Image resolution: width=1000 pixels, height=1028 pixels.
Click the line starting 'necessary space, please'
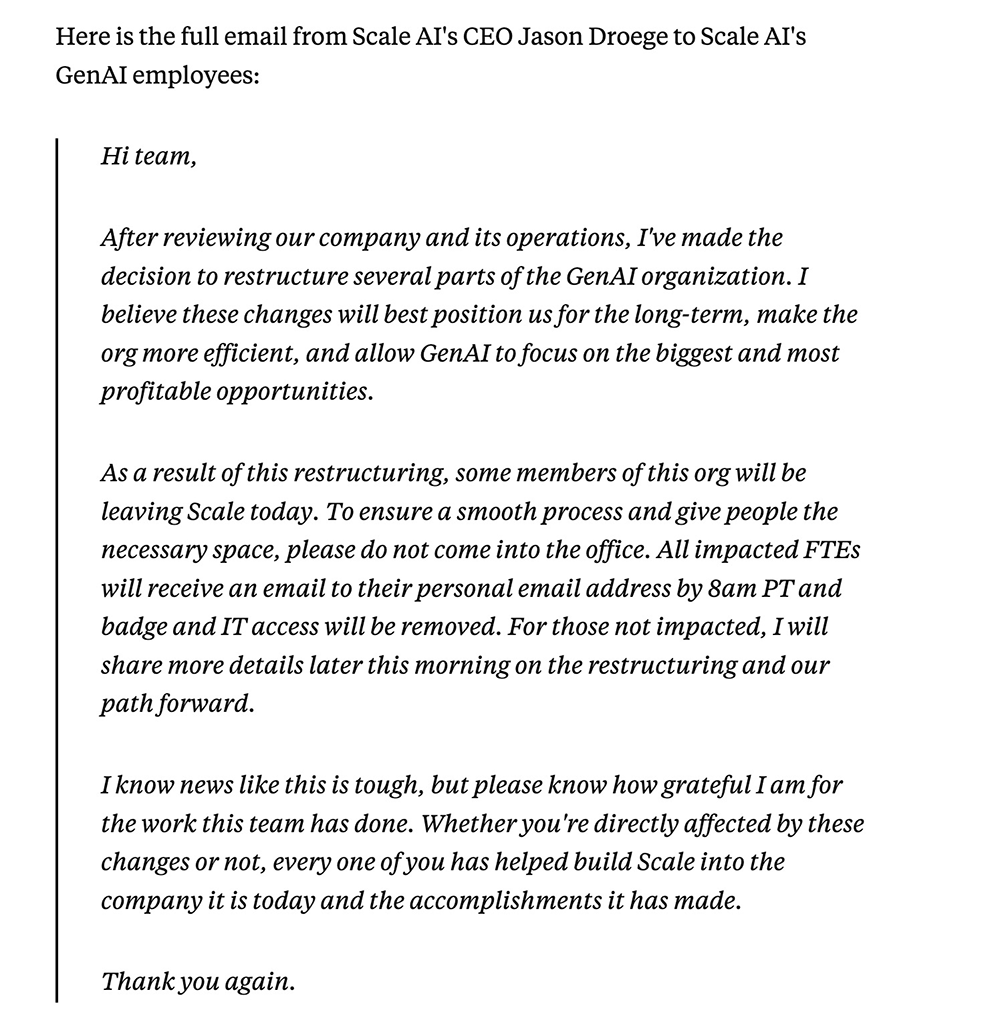480,550
